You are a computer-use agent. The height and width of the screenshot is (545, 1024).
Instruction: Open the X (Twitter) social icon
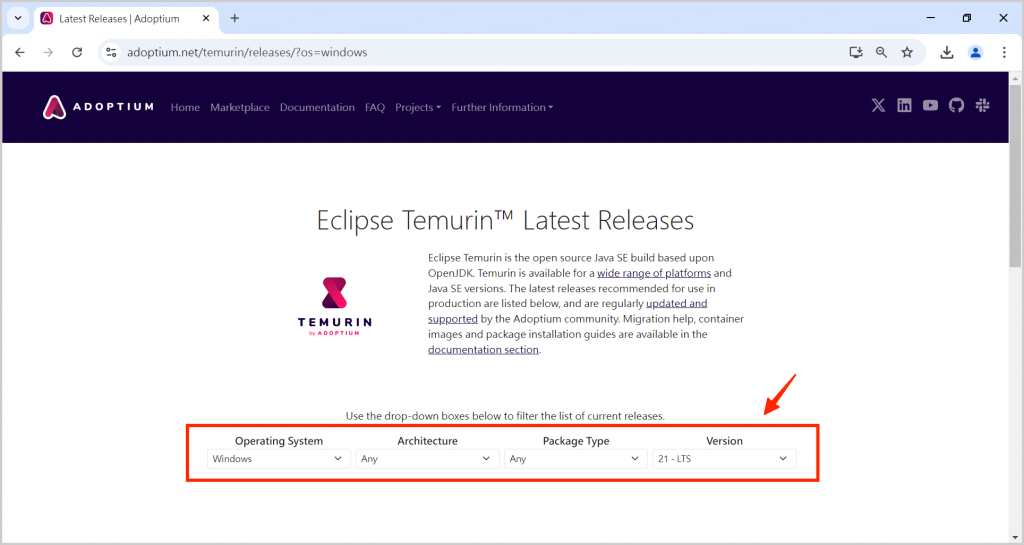coord(878,105)
